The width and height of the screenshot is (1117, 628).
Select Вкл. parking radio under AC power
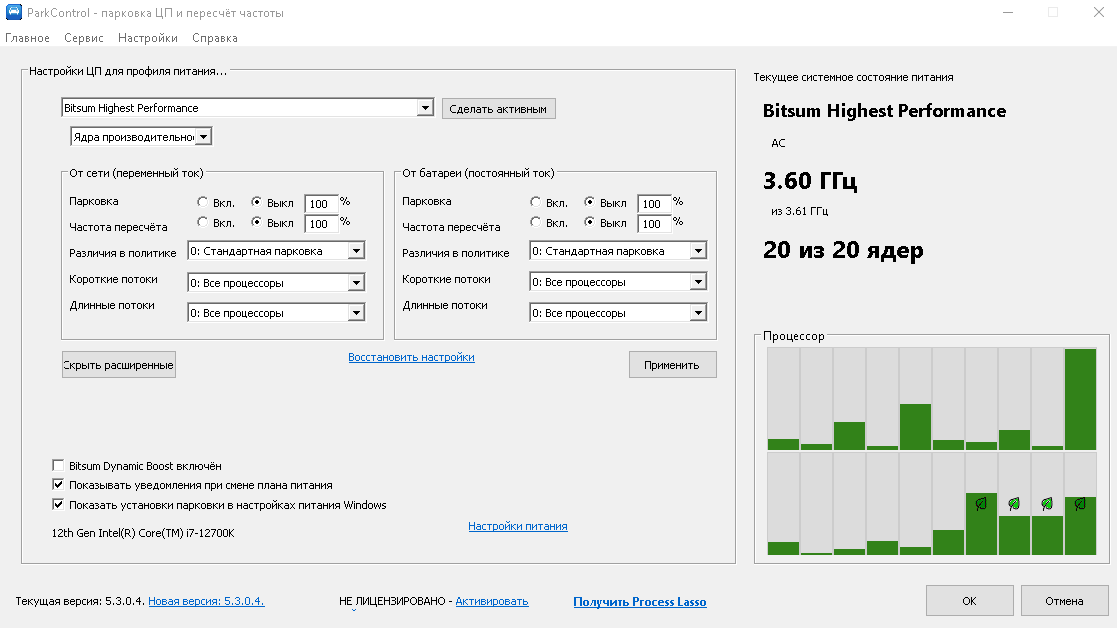[x=202, y=202]
